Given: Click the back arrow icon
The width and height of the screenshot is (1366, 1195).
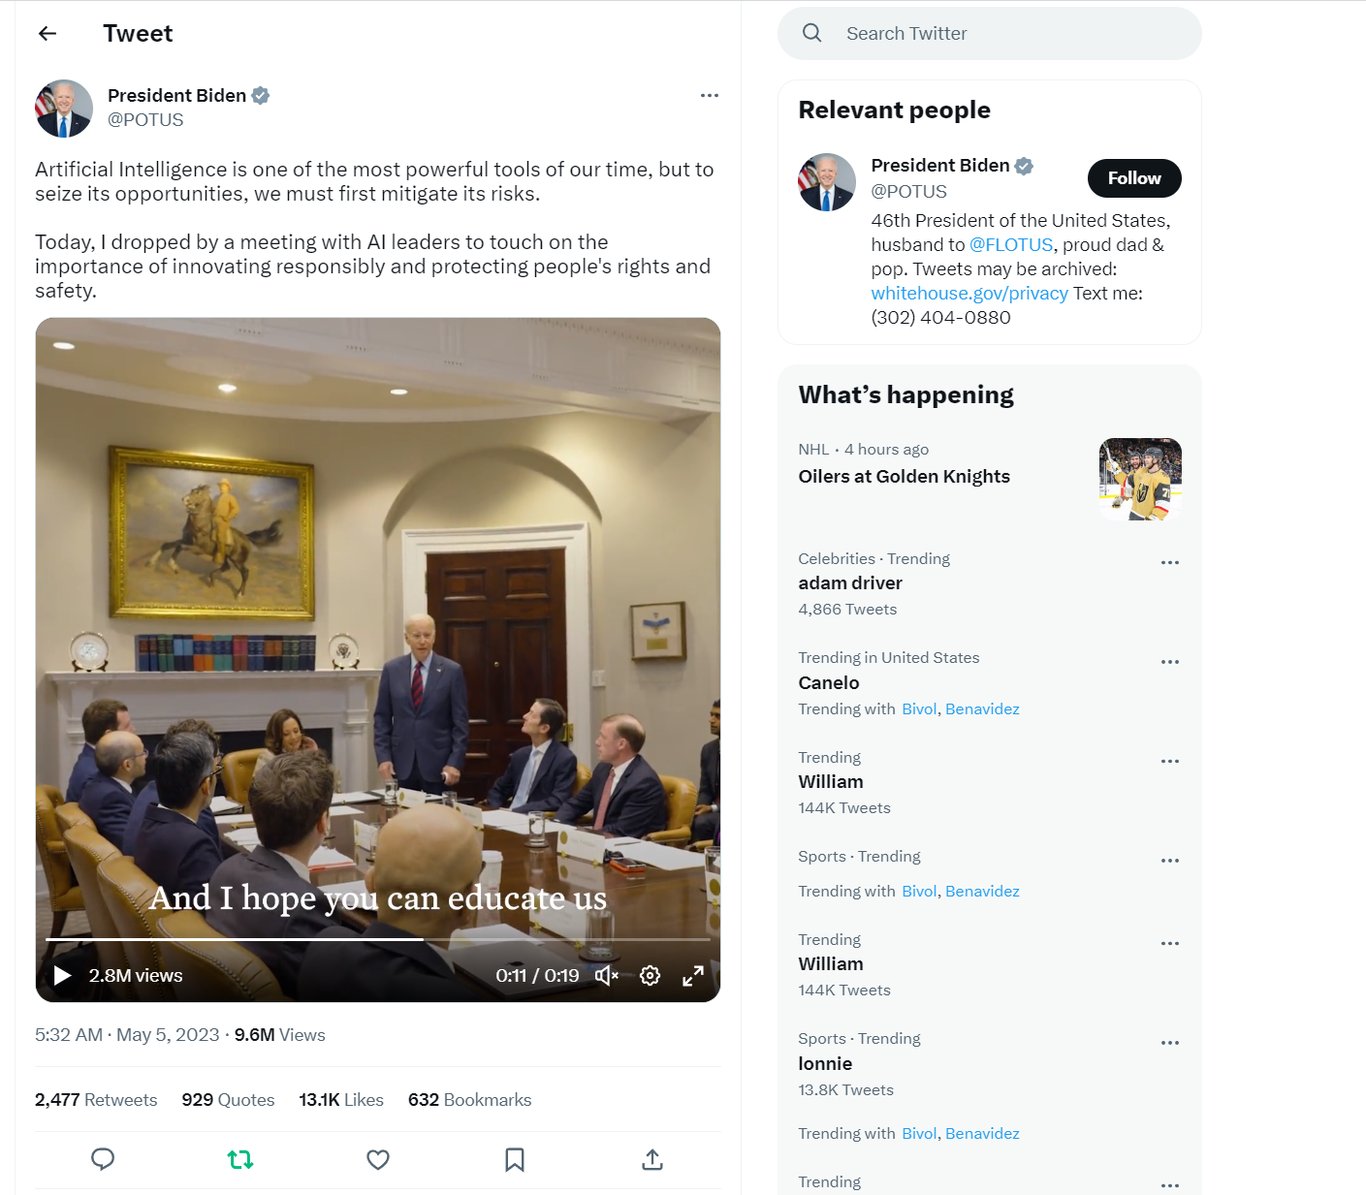Looking at the screenshot, I should click(47, 34).
